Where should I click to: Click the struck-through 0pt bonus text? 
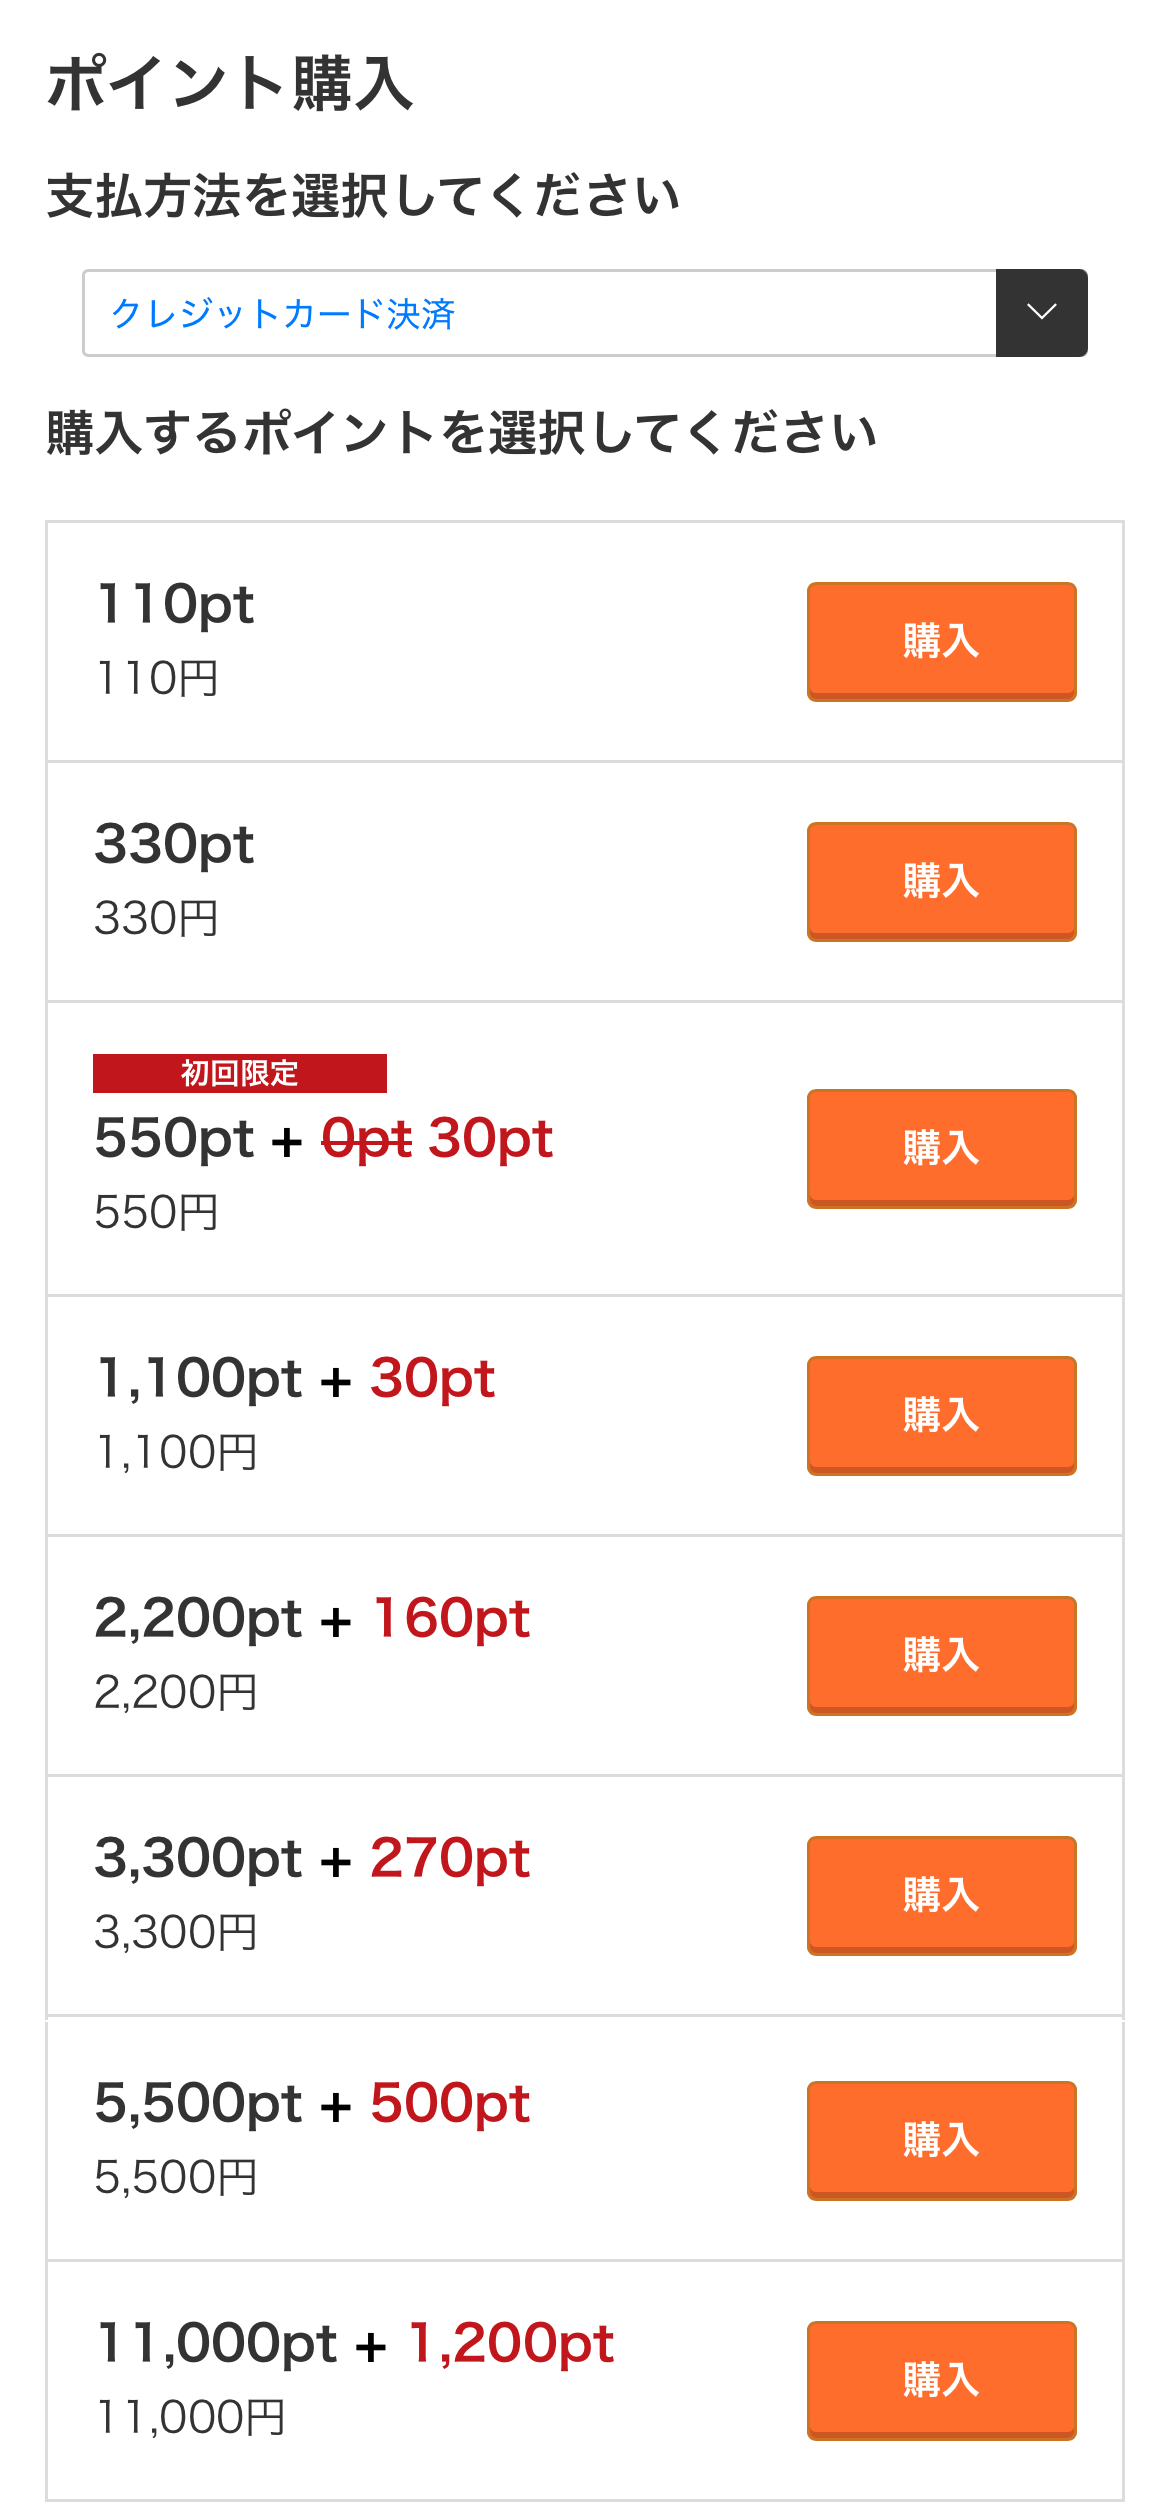pyautogui.click(x=366, y=1139)
